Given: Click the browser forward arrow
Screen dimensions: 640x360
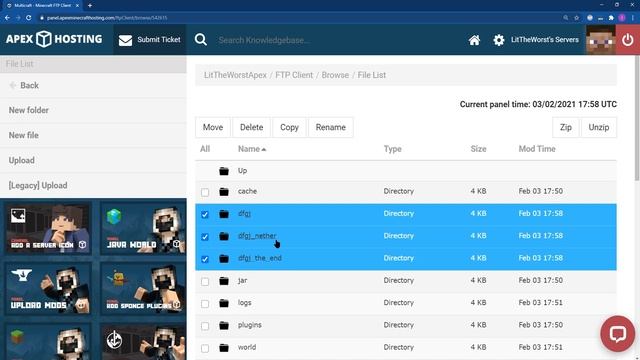Looking at the screenshot, I should click(18, 18).
